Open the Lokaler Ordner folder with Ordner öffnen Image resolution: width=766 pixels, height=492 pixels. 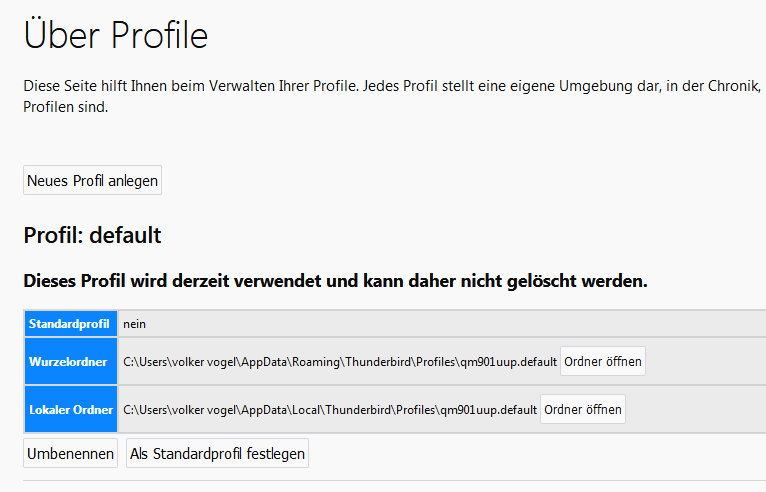[x=583, y=410]
